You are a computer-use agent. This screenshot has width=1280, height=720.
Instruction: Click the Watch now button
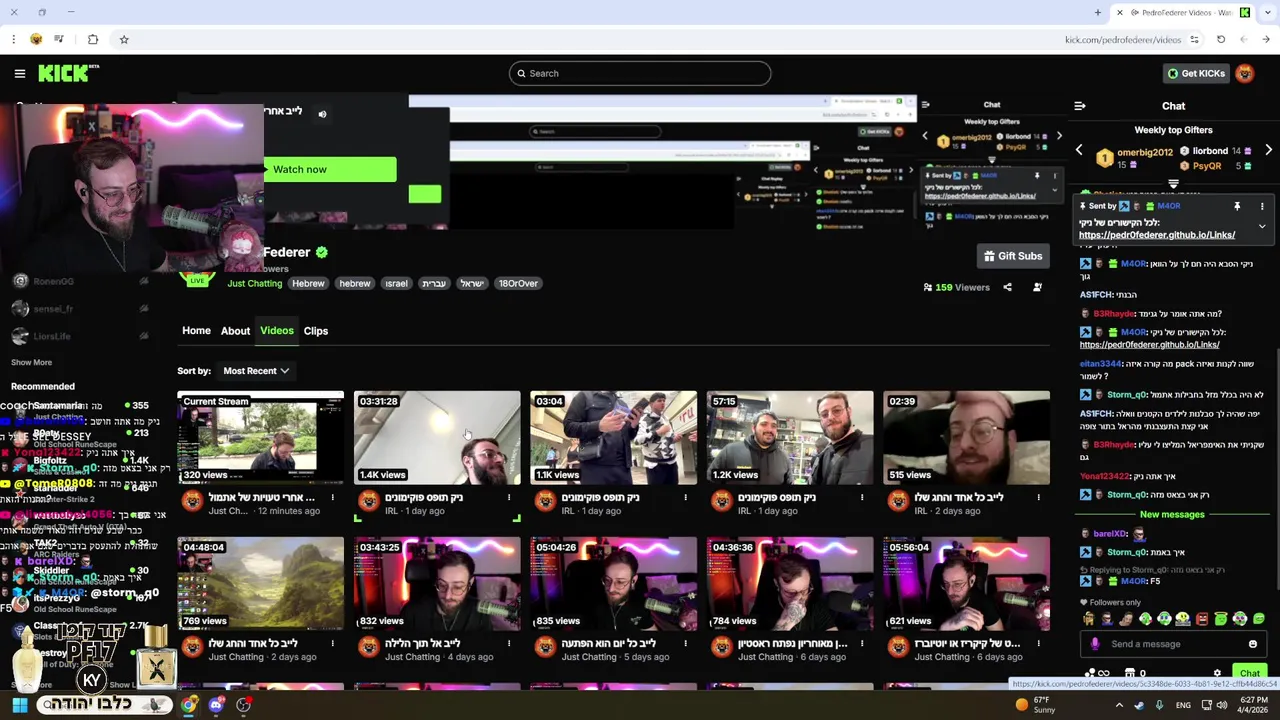330,169
